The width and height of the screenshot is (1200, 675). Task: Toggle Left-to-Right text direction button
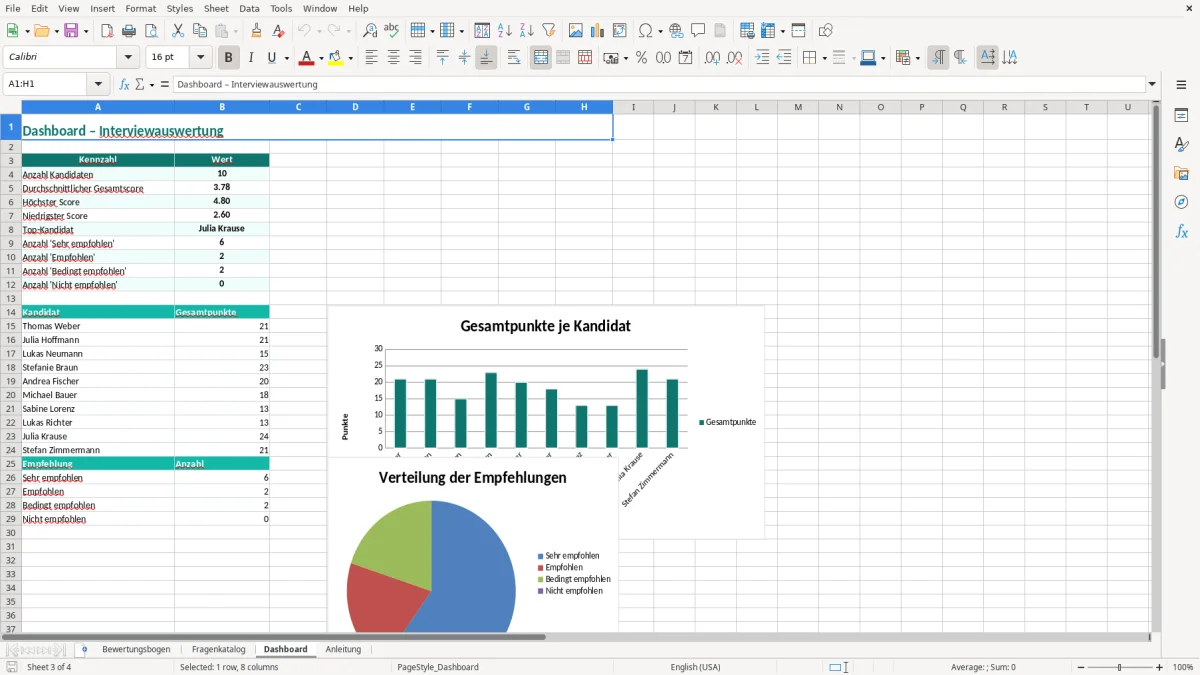click(x=938, y=58)
